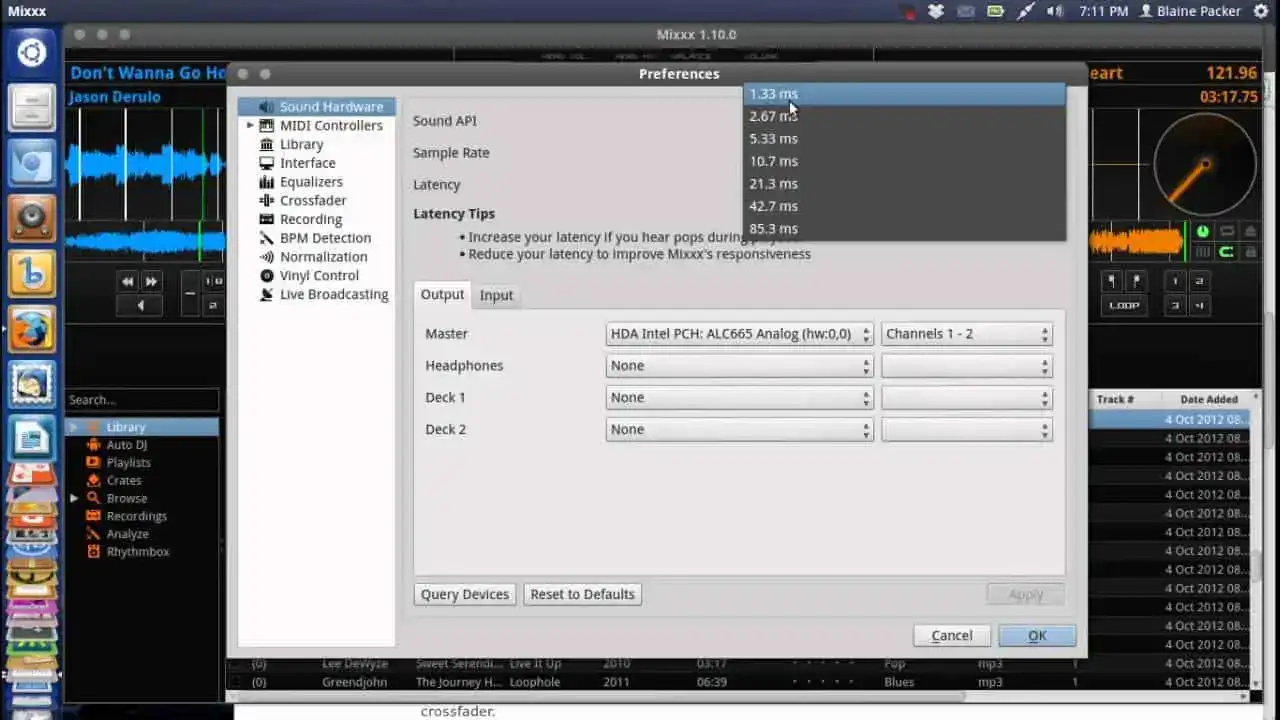Open Normalization preferences via its waves icon
1280x720 pixels.
pos(266,257)
